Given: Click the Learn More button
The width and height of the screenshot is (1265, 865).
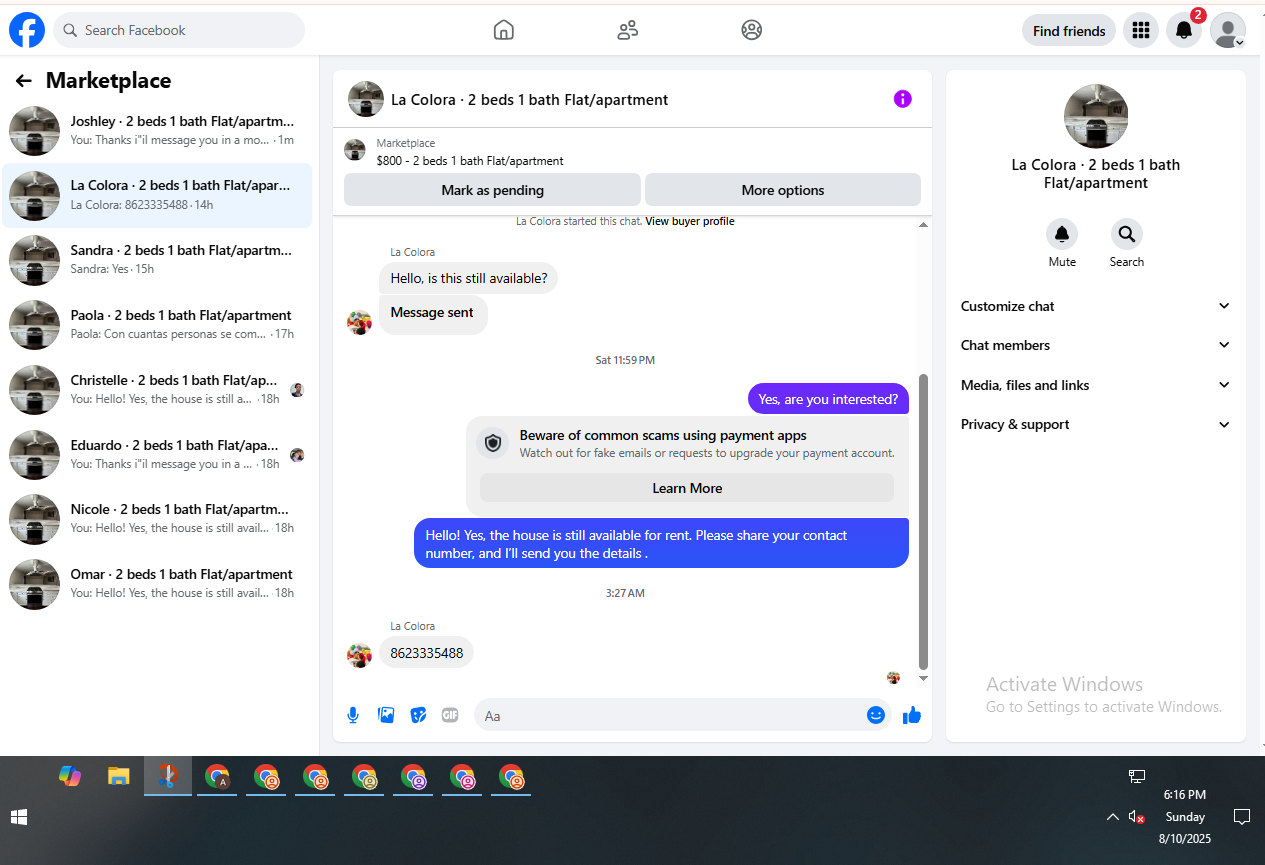Looking at the screenshot, I should (687, 488).
